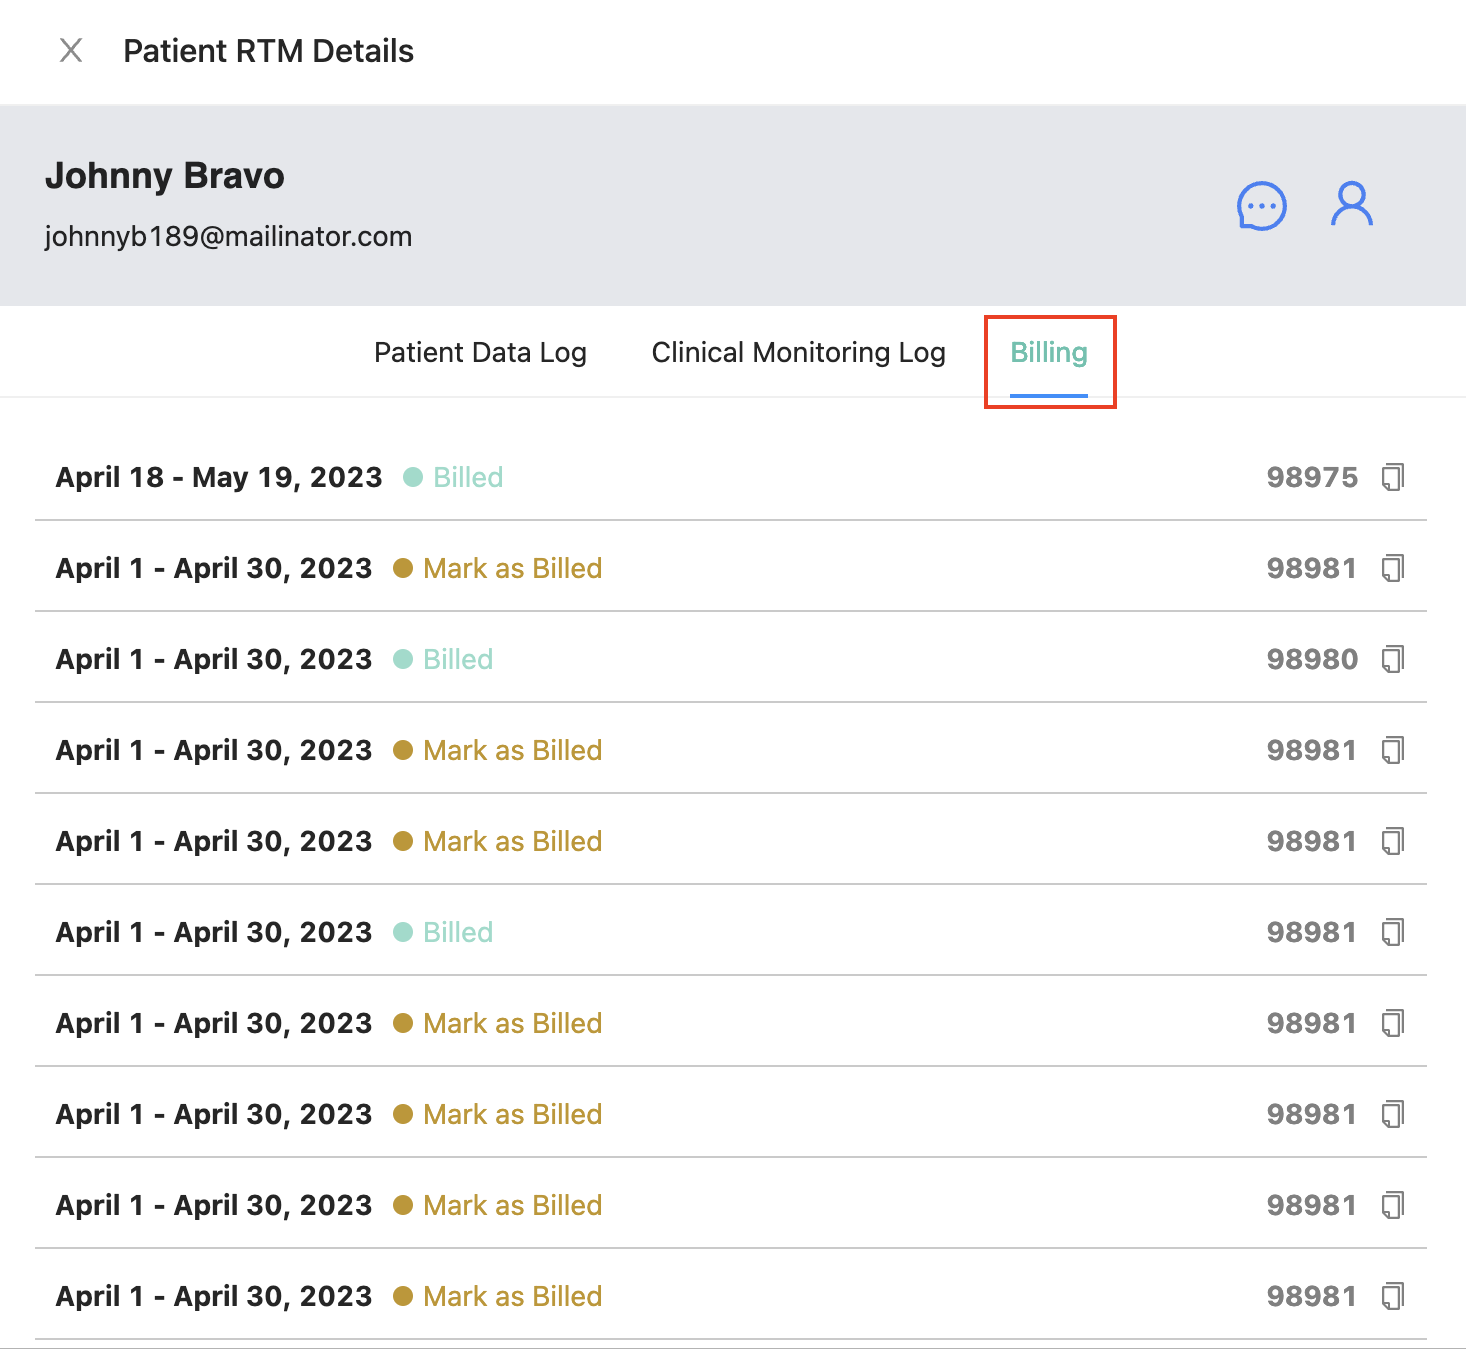The image size is (1466, 1349).
Task: Copy the 98980 billing code
Action: [1395, 659]
